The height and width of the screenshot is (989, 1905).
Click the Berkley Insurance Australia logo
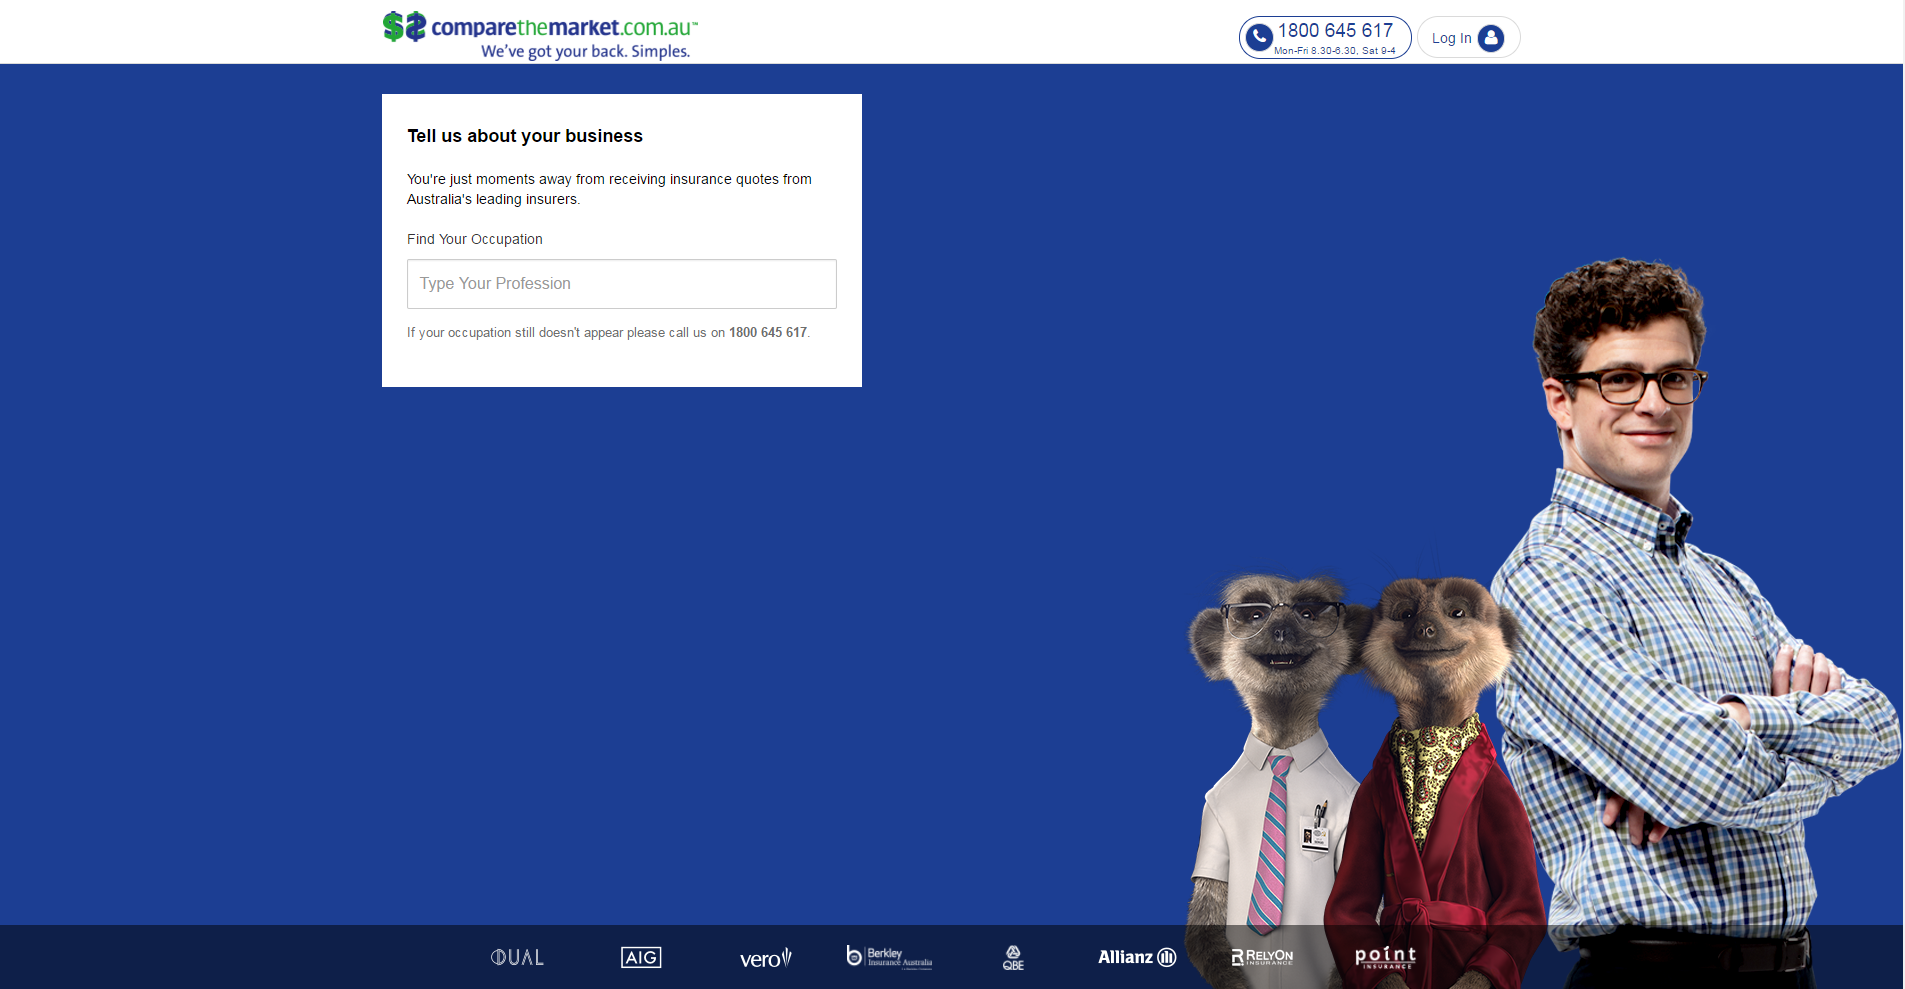889,957
